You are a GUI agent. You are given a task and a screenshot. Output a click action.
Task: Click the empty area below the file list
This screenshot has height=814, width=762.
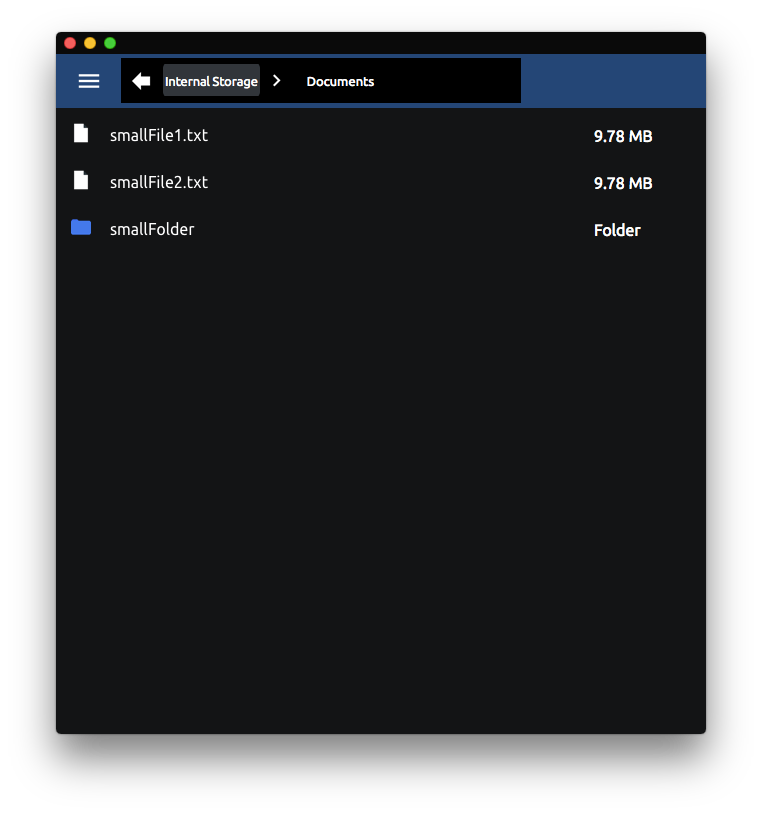click(380, 480)
